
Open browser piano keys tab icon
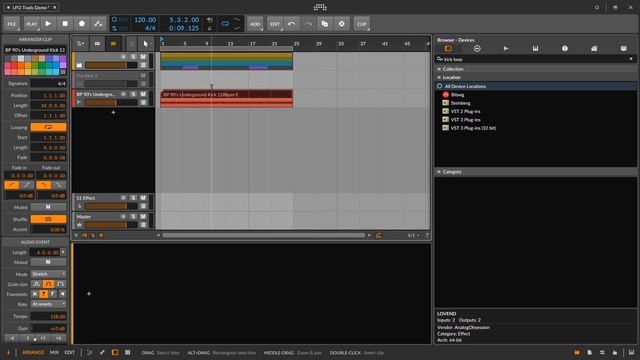(536, 49)
